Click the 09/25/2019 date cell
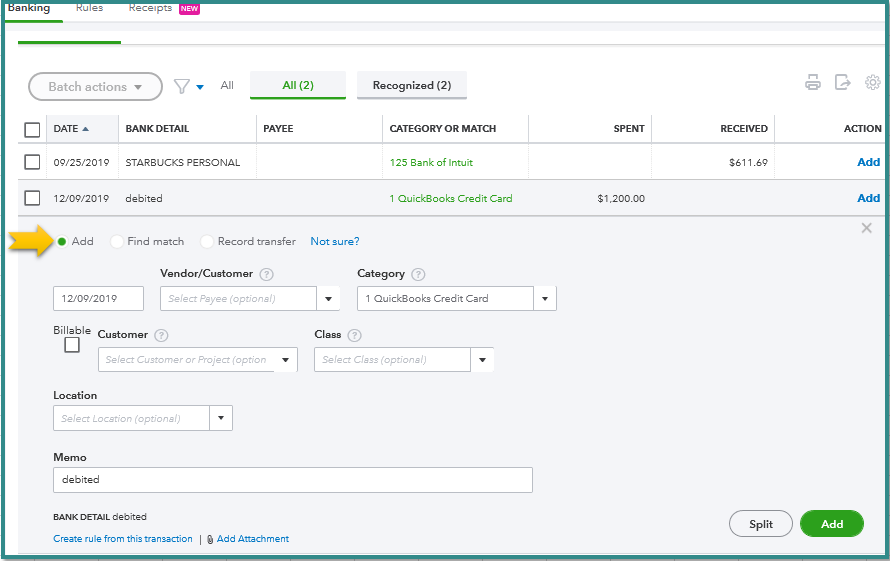Viewport: 890px width, 561px height. coord(81,162)
